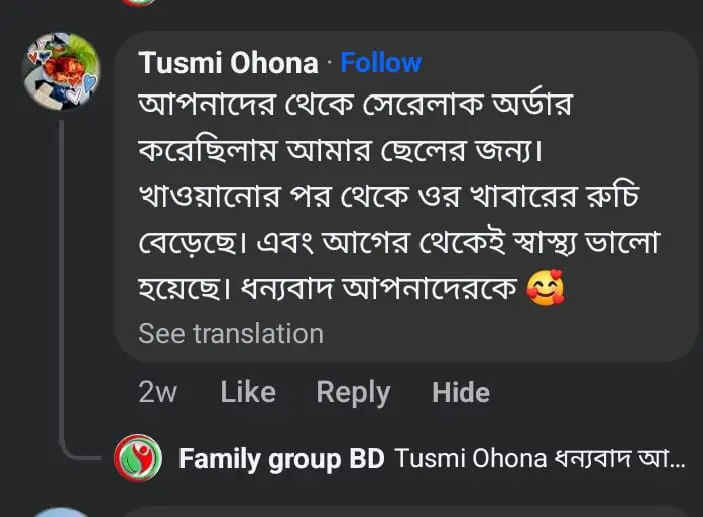Click the Bengali comment text bubble
Image resolution: width=703 pixels, height=517 pixels.
click(x=400, y=200)
